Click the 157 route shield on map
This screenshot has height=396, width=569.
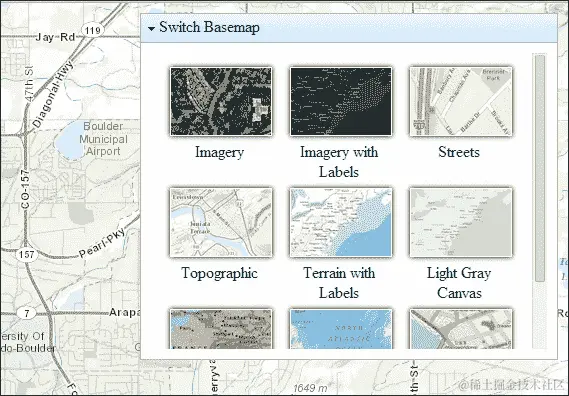[x=26, y=254]
